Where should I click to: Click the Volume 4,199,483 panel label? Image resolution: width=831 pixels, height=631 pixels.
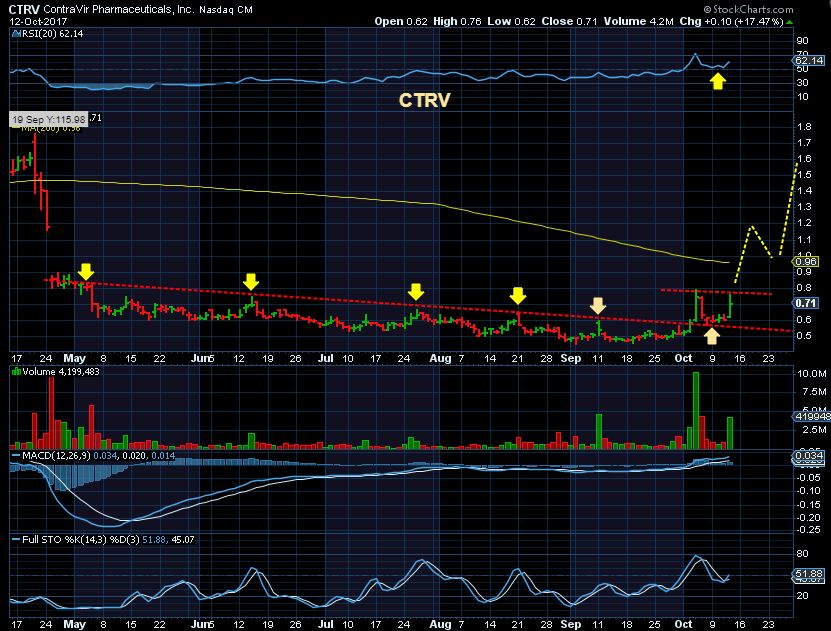(61, 371)
